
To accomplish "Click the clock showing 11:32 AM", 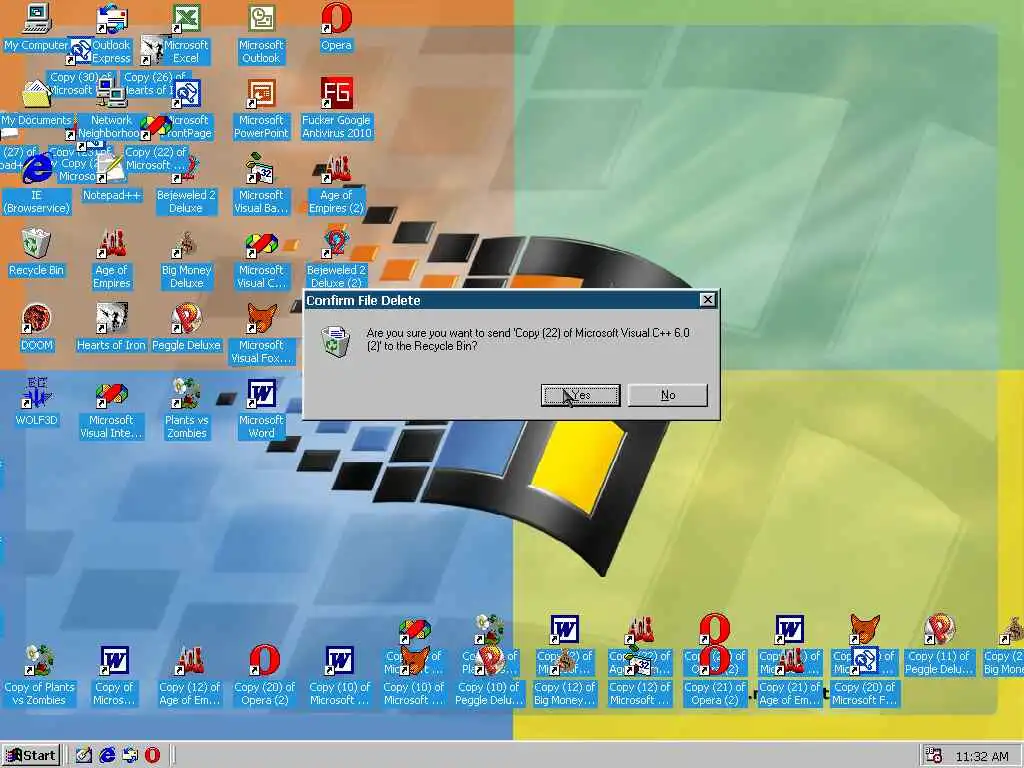I will 982,756.
